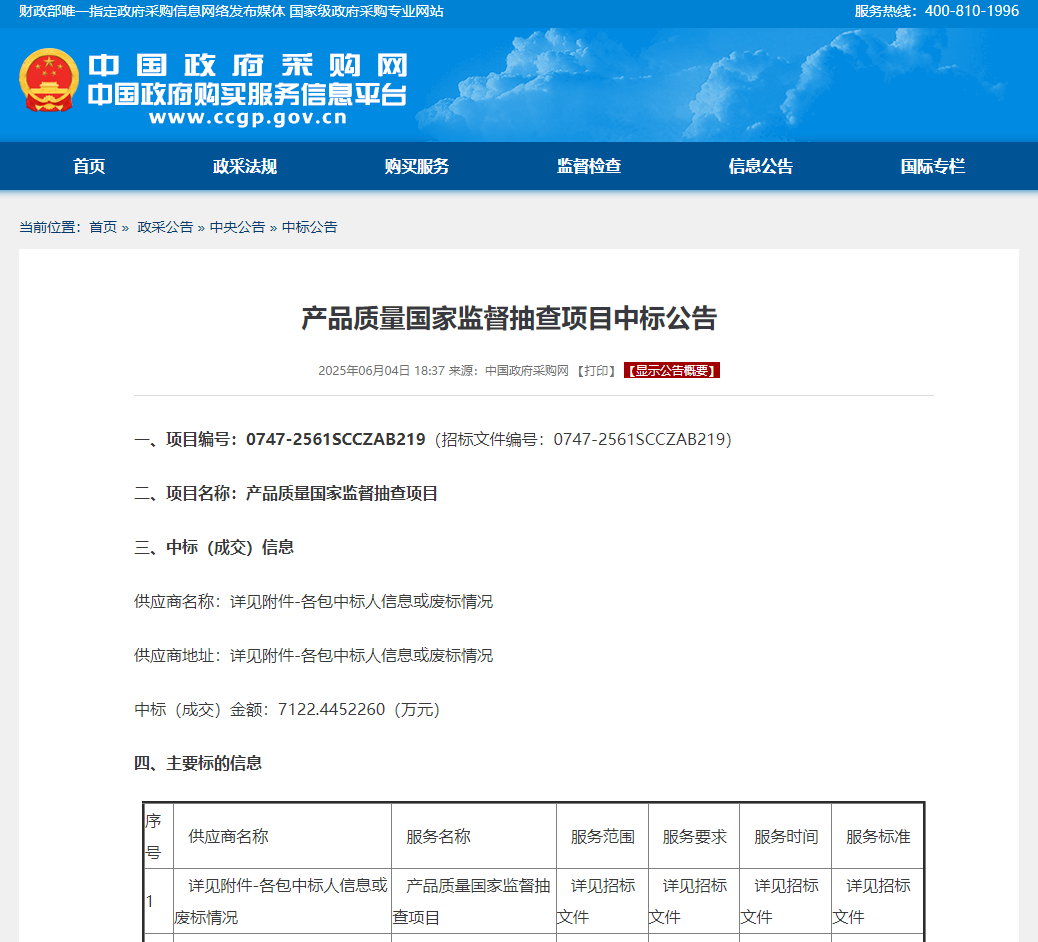
Task: Open the 信息公告 navigation menu item
Action: (x=761, y=166)
